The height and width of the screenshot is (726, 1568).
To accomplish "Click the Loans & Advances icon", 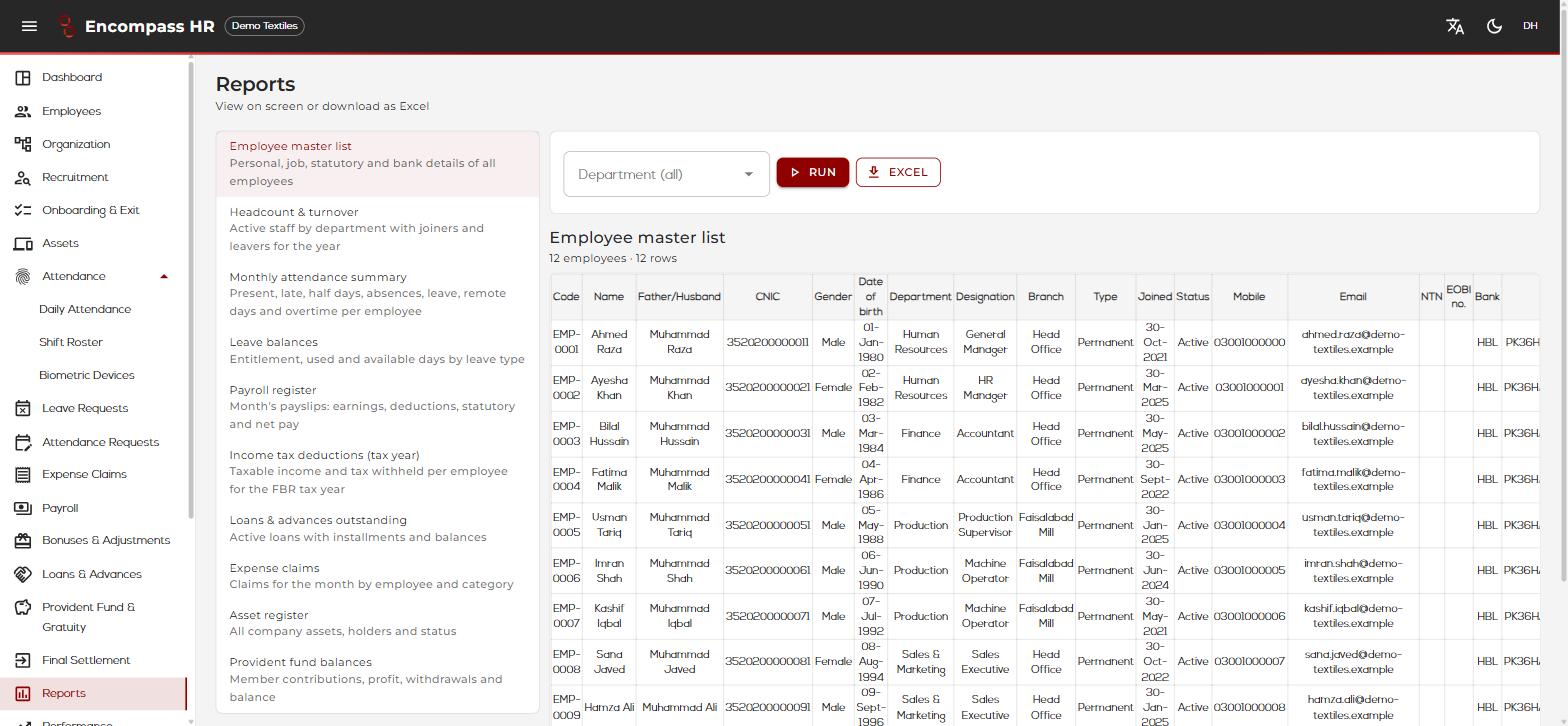I will pyautogui.click(x=23, y=574).
